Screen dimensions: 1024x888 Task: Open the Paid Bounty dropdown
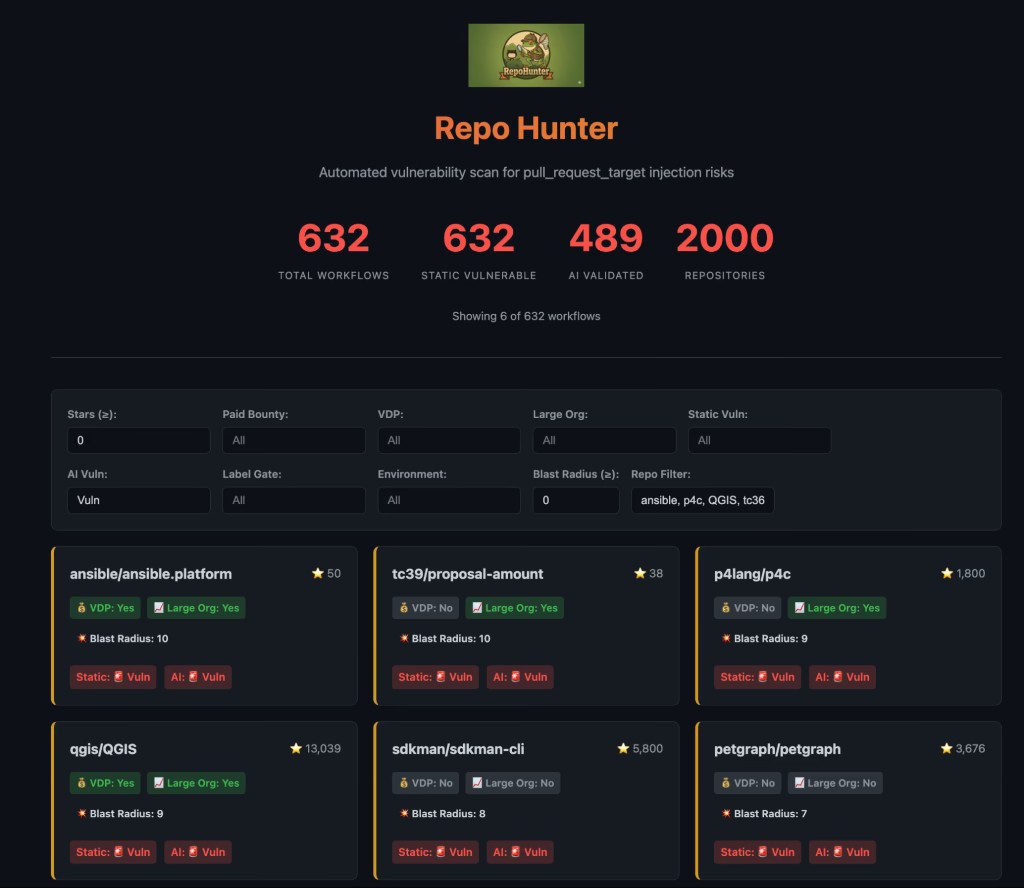coord(293,440)
